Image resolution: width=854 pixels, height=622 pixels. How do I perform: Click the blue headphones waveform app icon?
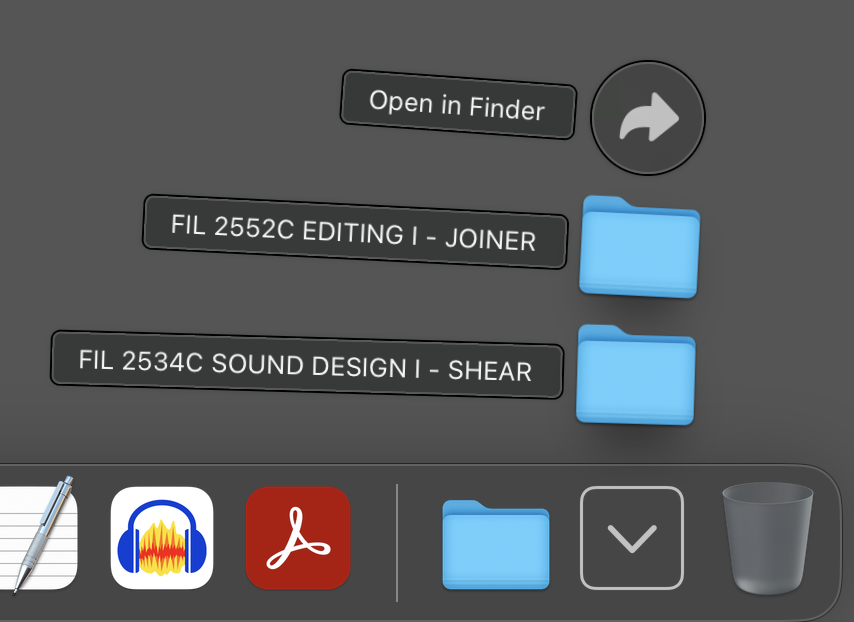point(161,538)
